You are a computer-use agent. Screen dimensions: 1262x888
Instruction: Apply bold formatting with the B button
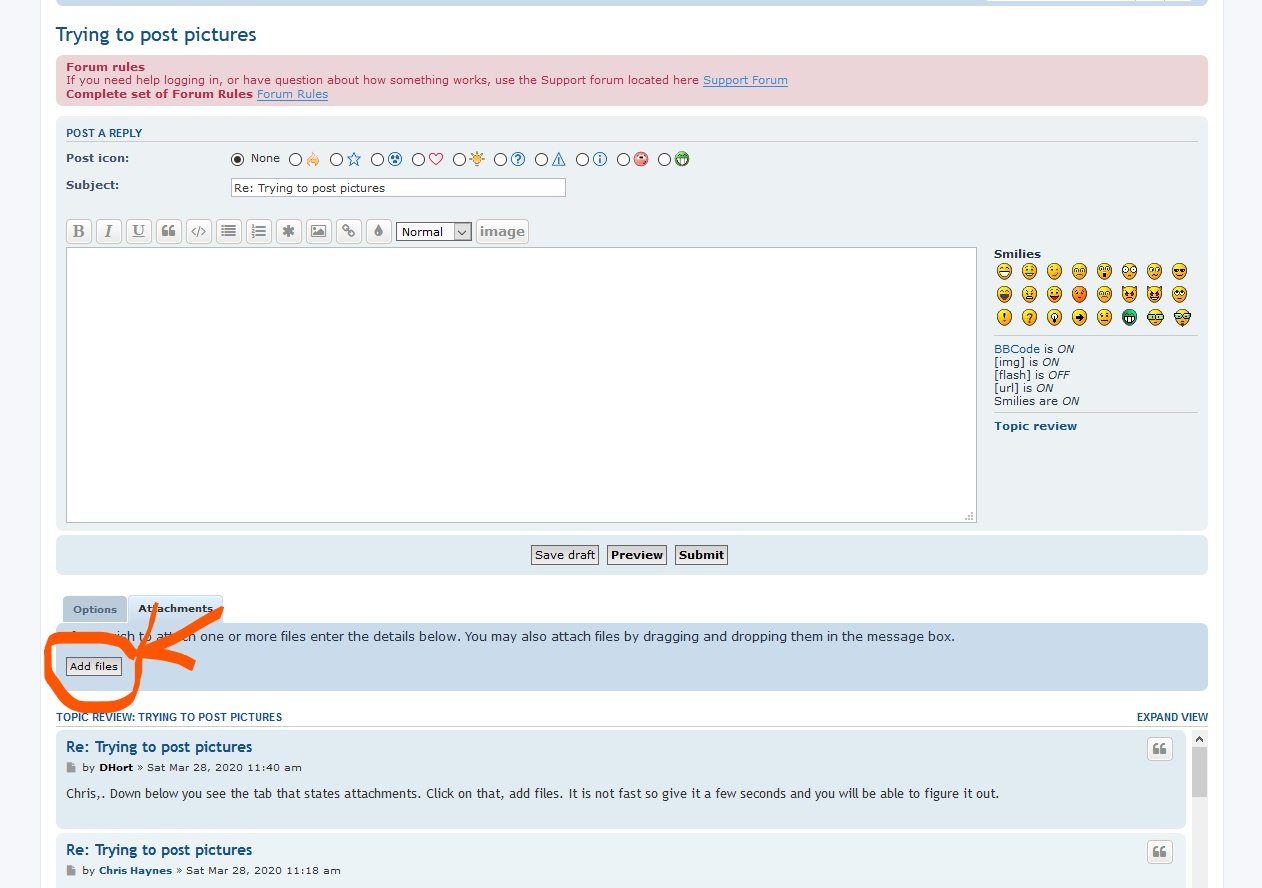79,232
